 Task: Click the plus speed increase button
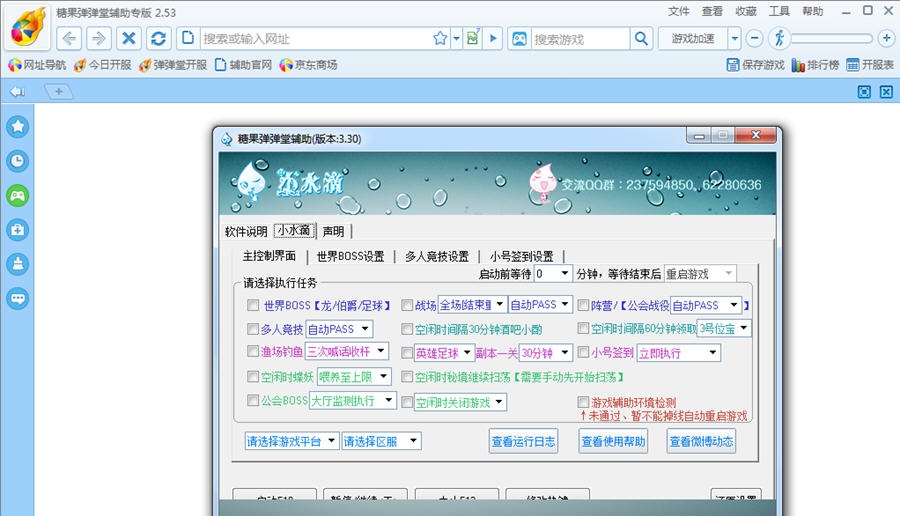[x=886, y=38]
